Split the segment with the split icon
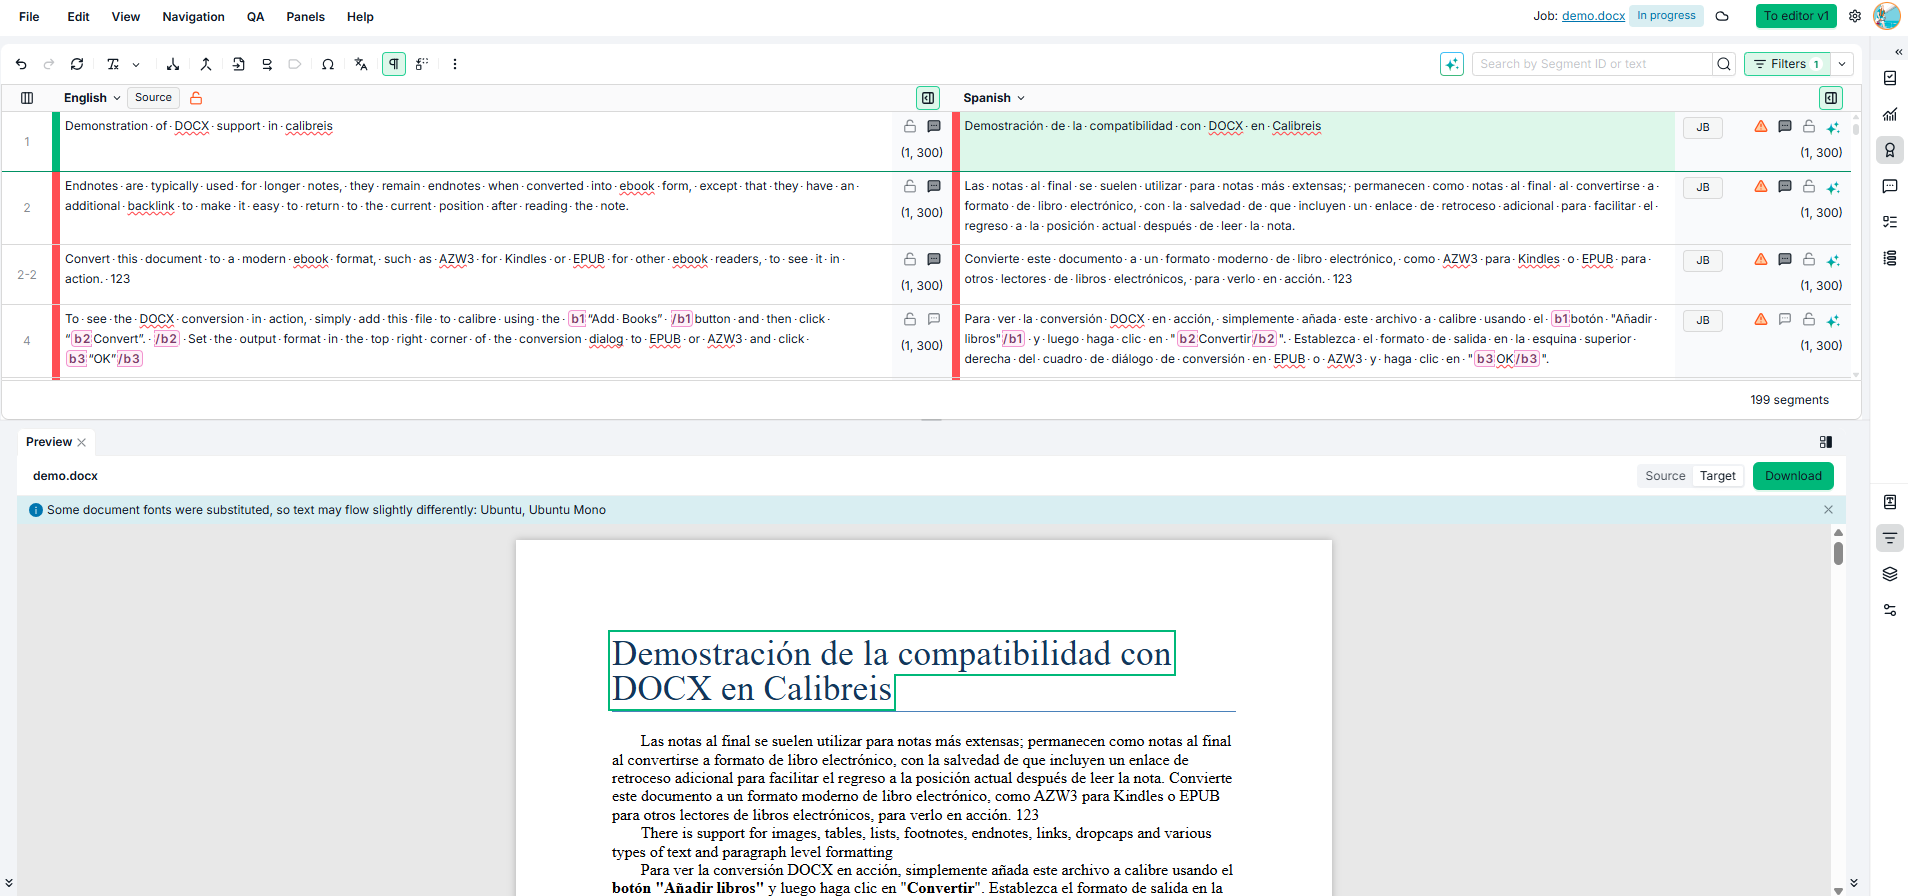Viewport: 1908px width, 896px height. [x=173, y=64]
